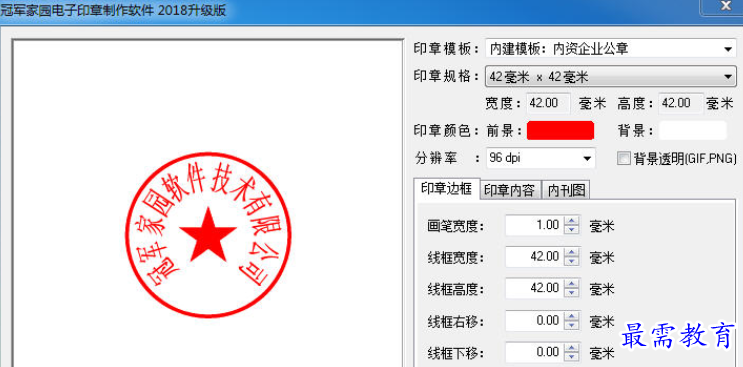
Task: Close the seal maker window
Action: point(724,7)
